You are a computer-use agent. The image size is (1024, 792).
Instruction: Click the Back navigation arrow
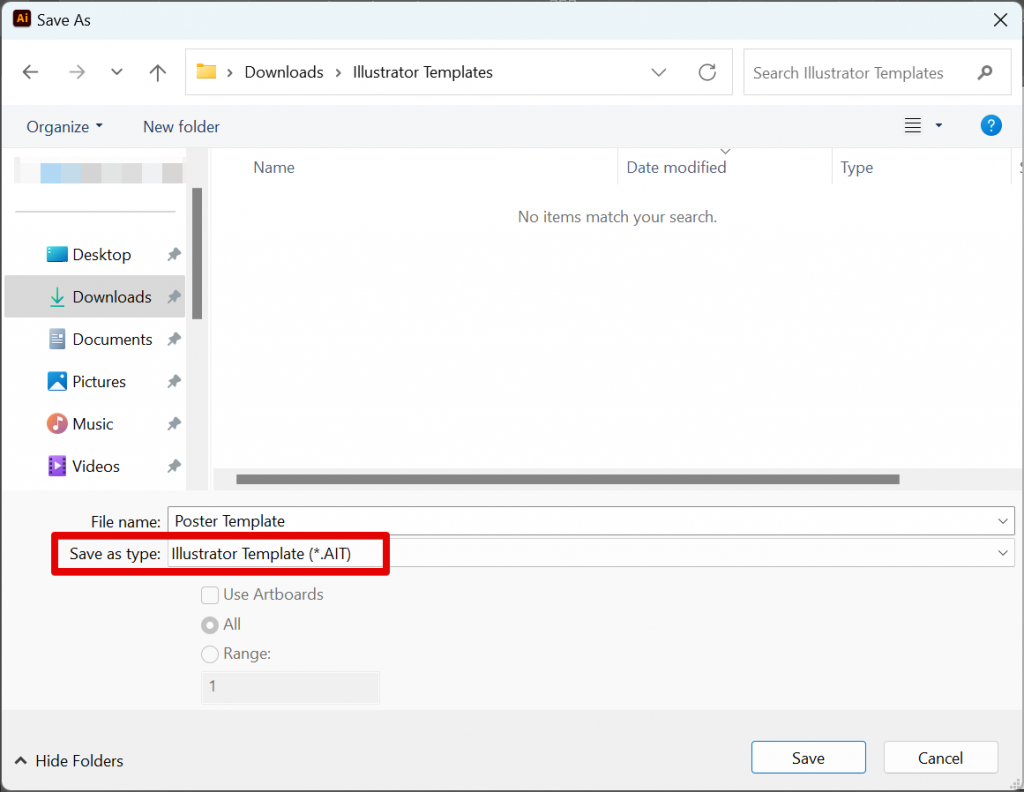[30, 72]
